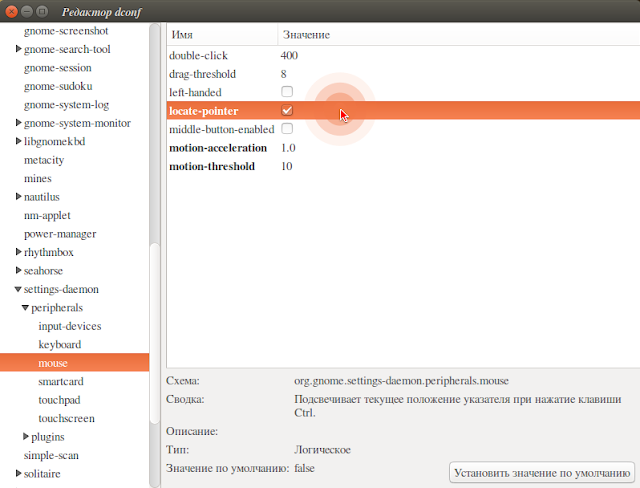Click the double-click value 400
Viewport: 640px width, 488px height.
[x=289, y=55]
